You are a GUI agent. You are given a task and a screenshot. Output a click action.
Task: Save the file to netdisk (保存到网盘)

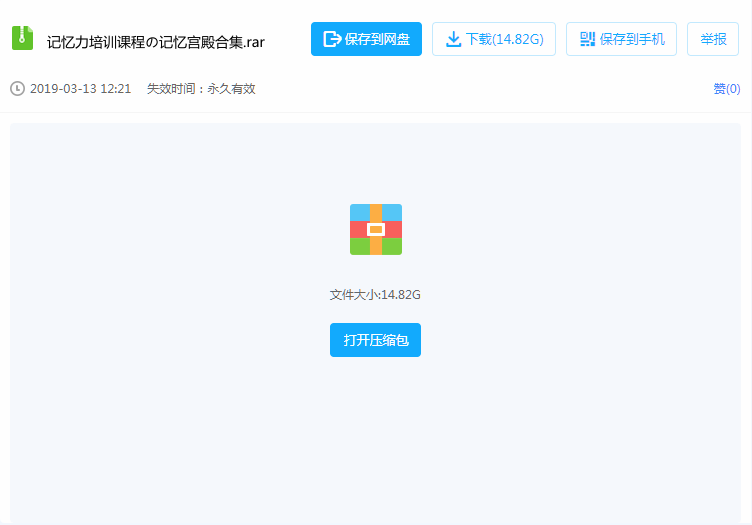[366, 39]
